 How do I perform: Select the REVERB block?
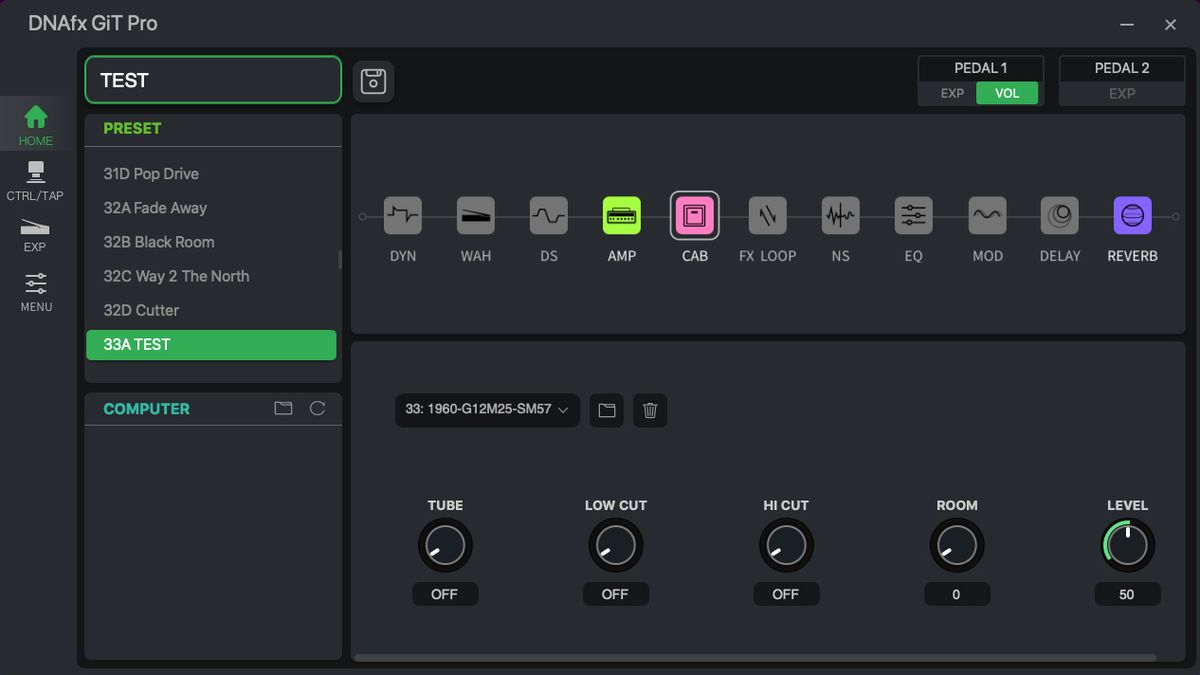(1133, 215)
